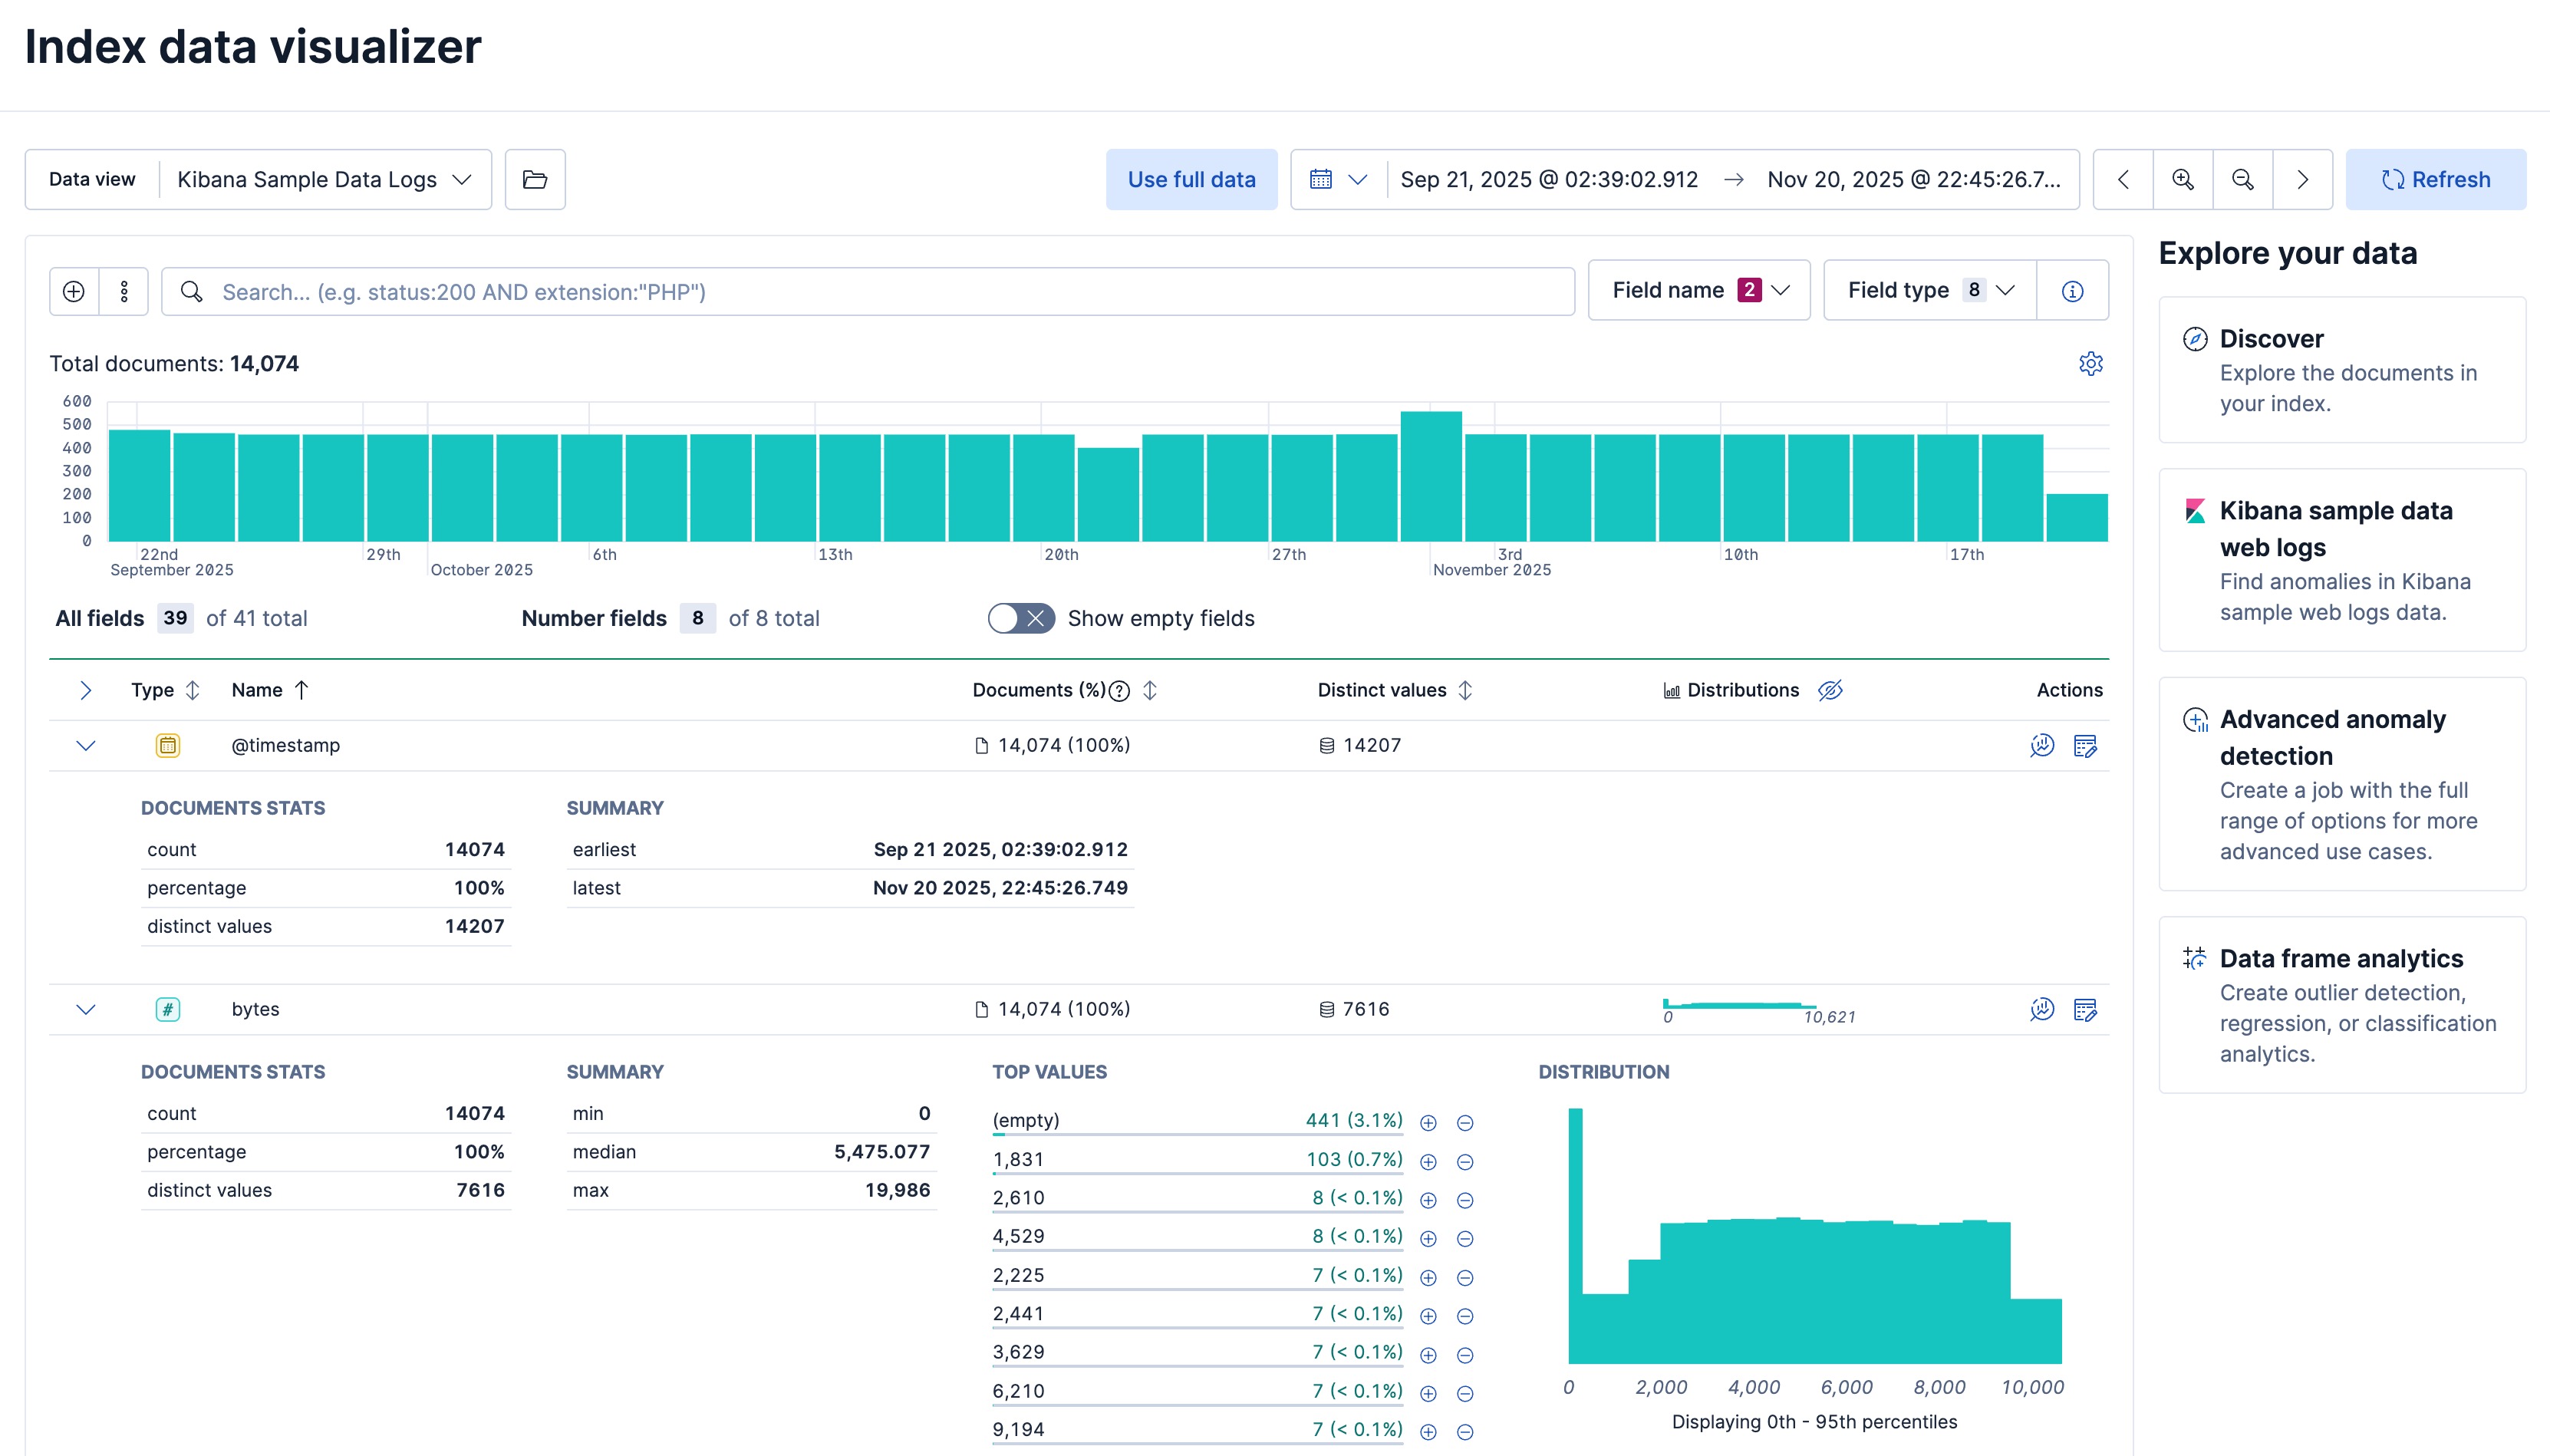Open Data frame analytics card
Viewport: 2550px width, 1456px height.
2342,1005
